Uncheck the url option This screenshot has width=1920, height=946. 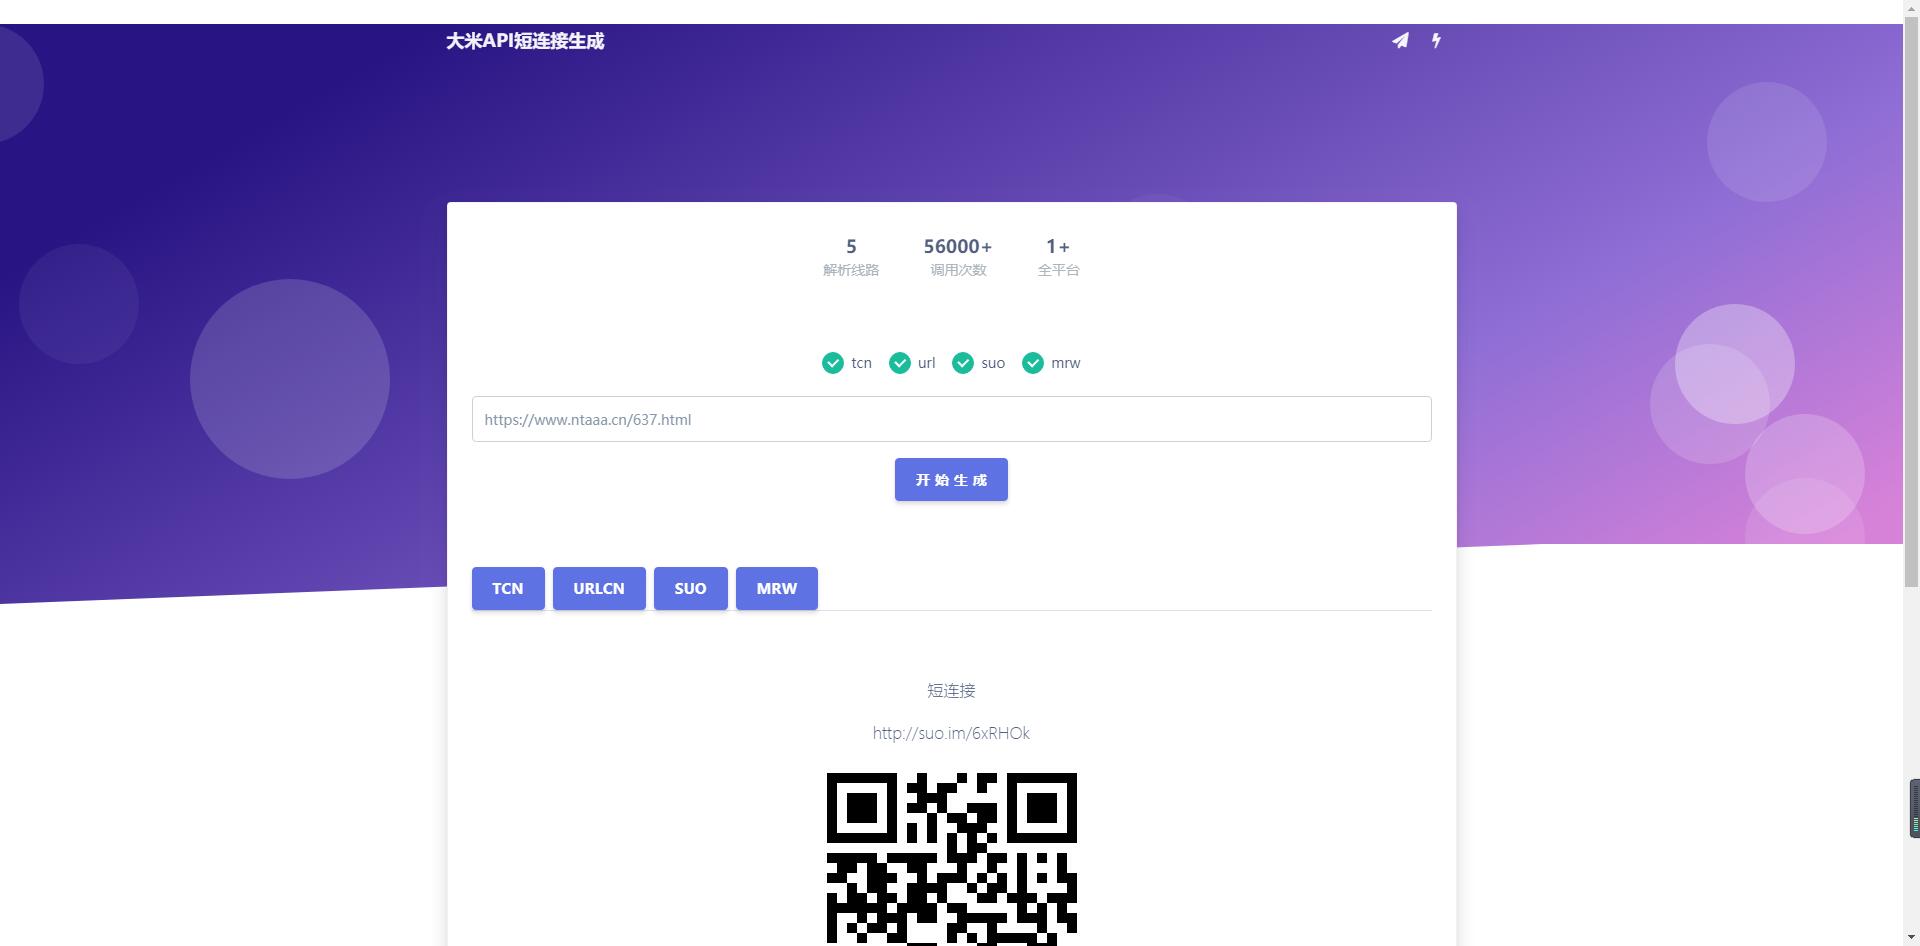(901, 363)
